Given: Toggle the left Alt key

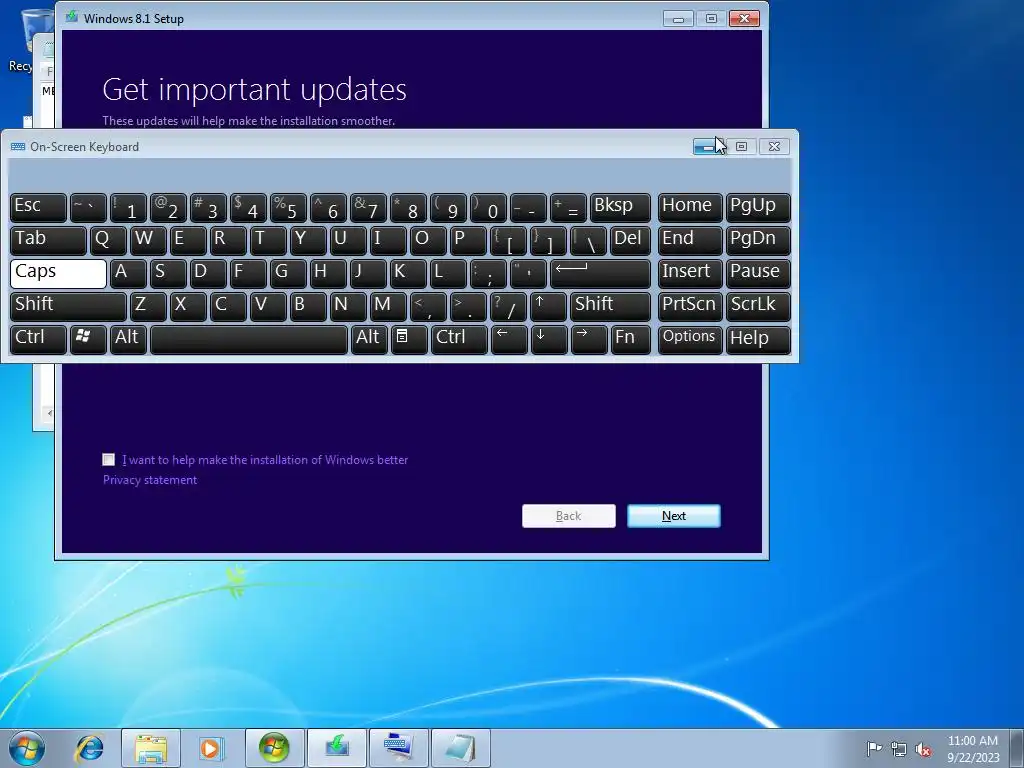Looking at the screenshot, I should point(127,339).
